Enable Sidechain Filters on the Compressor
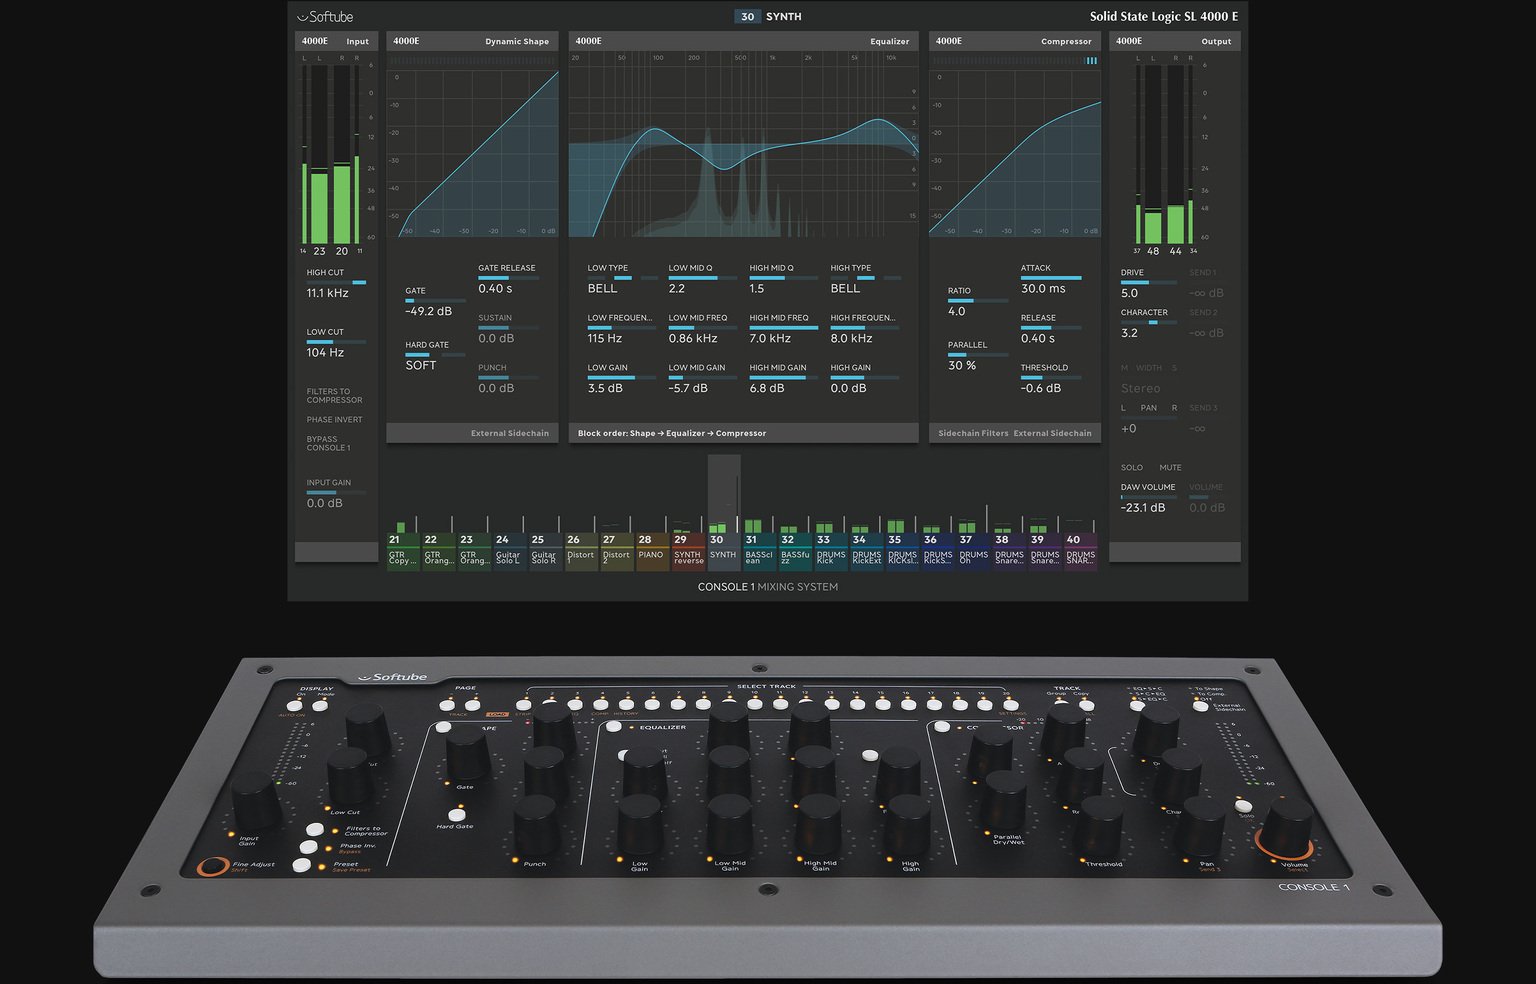This screenshot has height=984, width=1536. click(x=971, y=433)
